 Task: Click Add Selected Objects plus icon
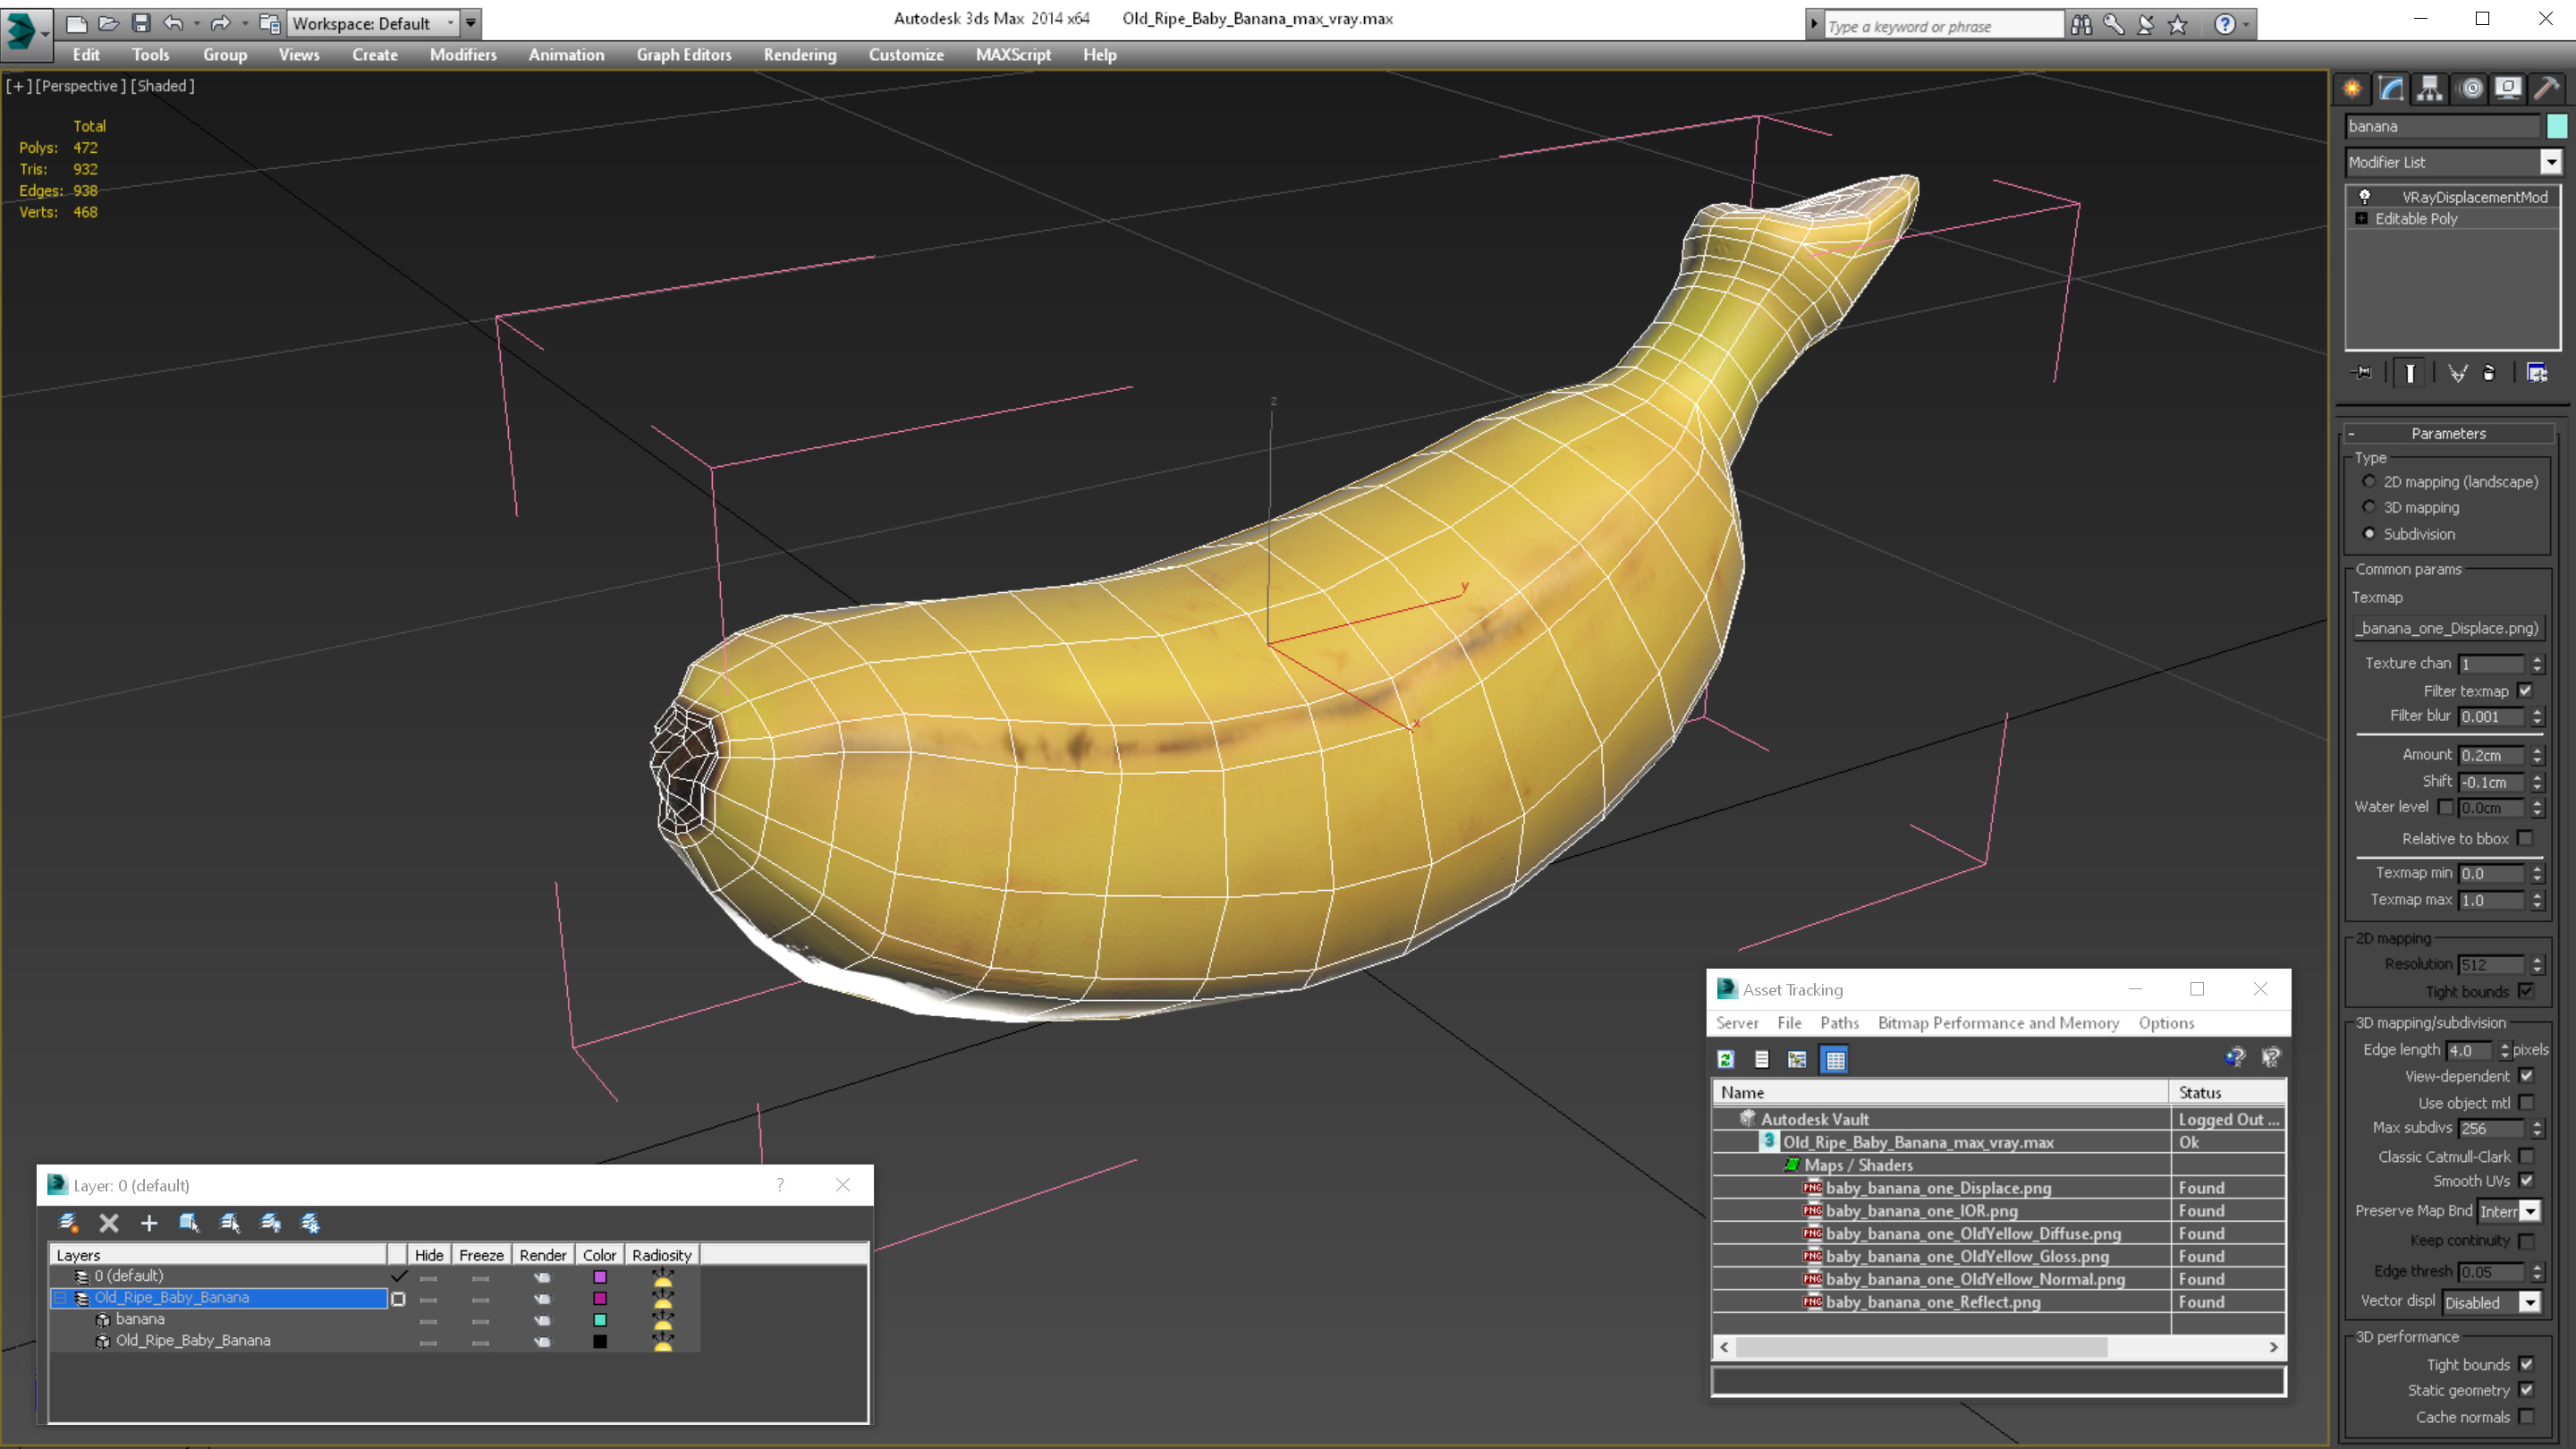point(149,1222)
